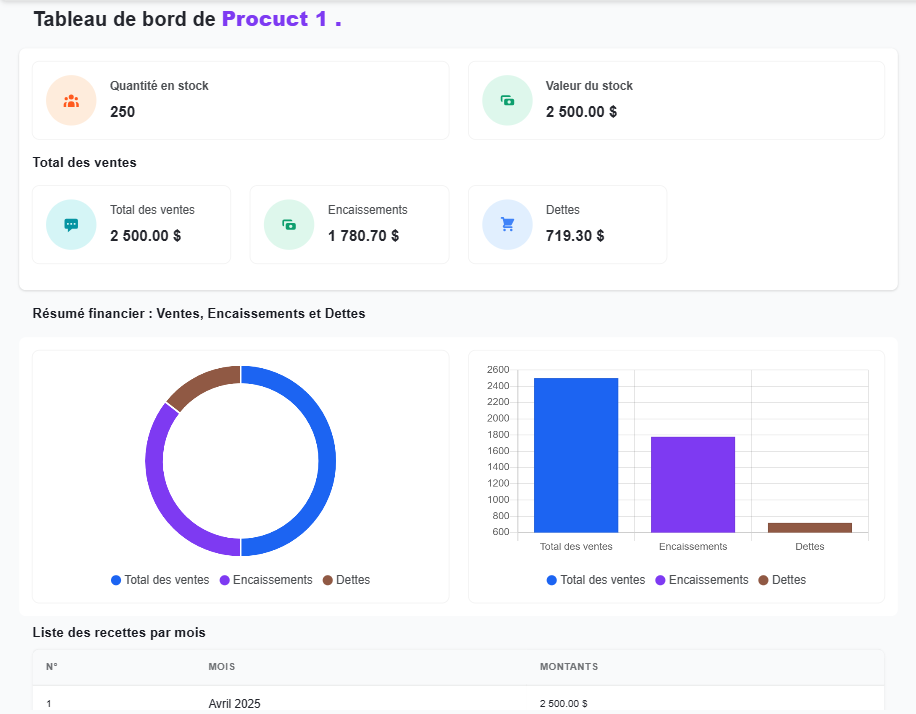Click the purple Encaissements bar in the chart
The width and height of the screenshot is (916, 714).
point(693,485)
